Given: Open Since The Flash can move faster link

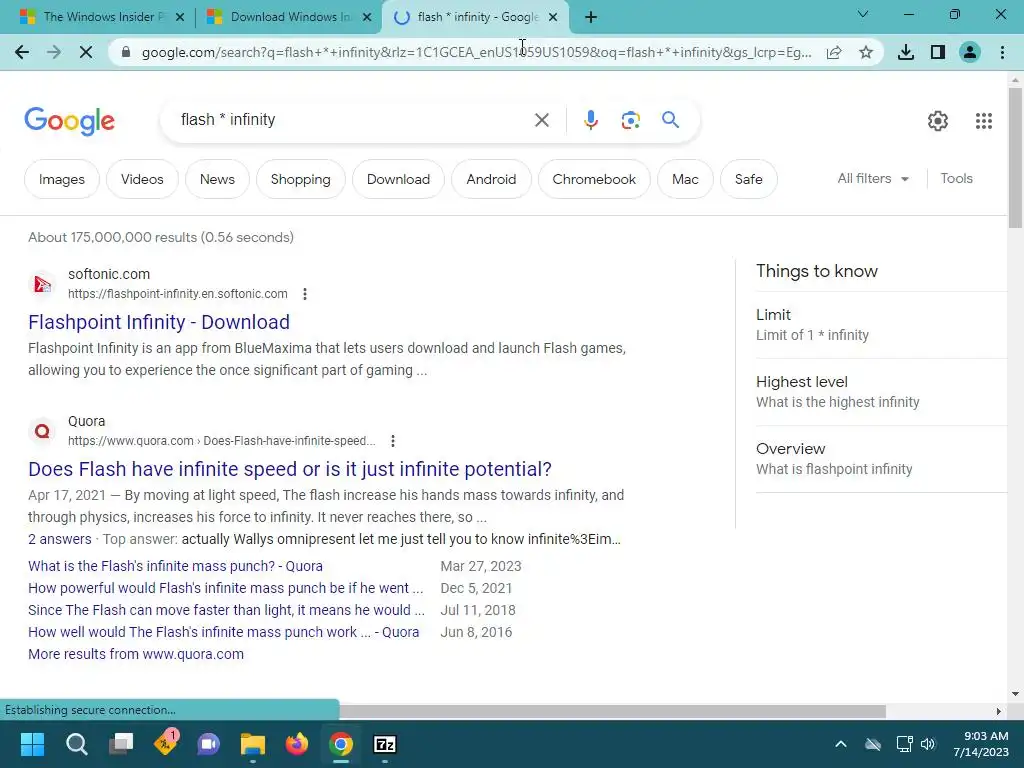Looking at the screenshot, I should pos(226,610).
